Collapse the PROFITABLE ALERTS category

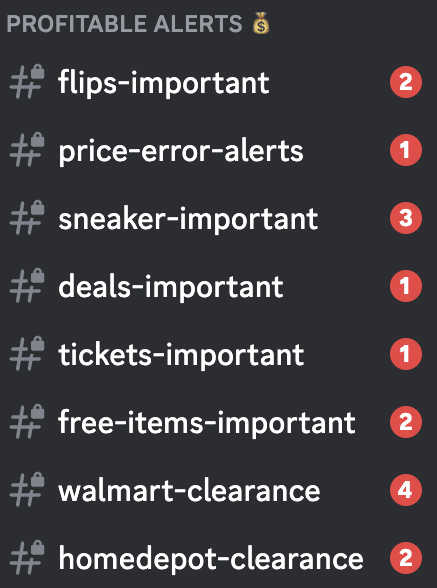[x=125, y=24]
